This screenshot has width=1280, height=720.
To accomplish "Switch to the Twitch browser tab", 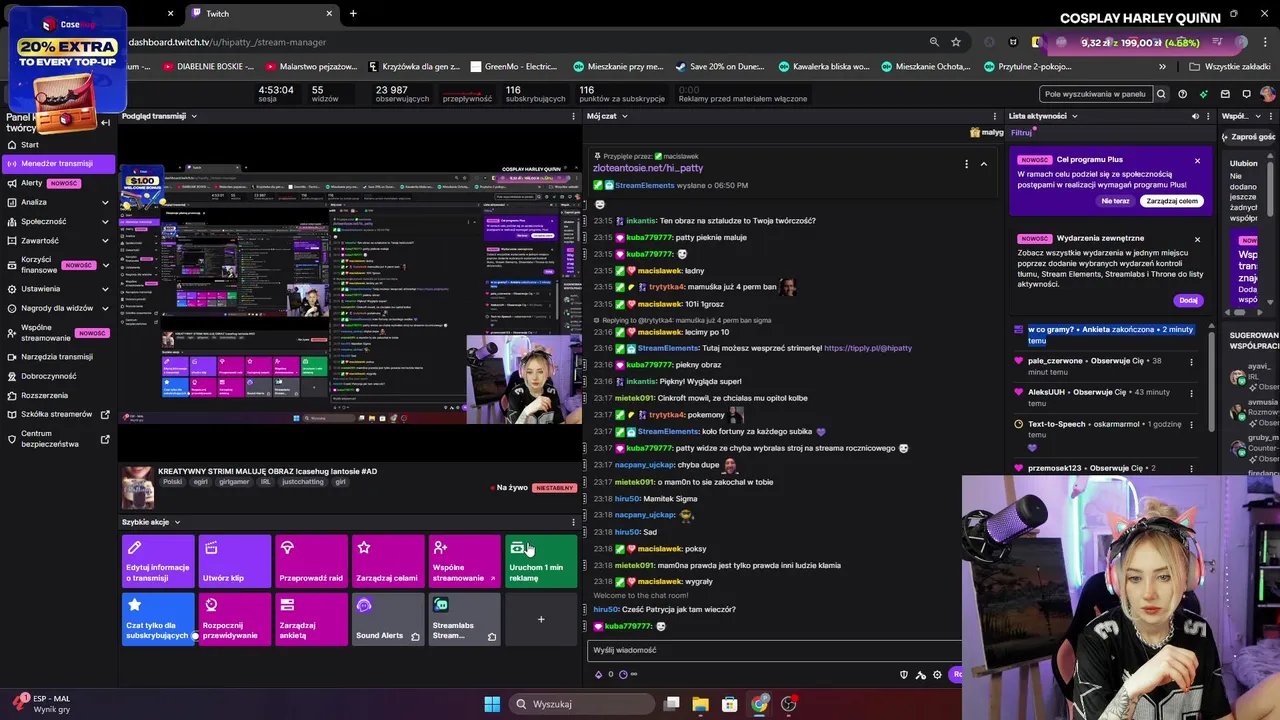I will pyautogui.click(x=262, y=14).
